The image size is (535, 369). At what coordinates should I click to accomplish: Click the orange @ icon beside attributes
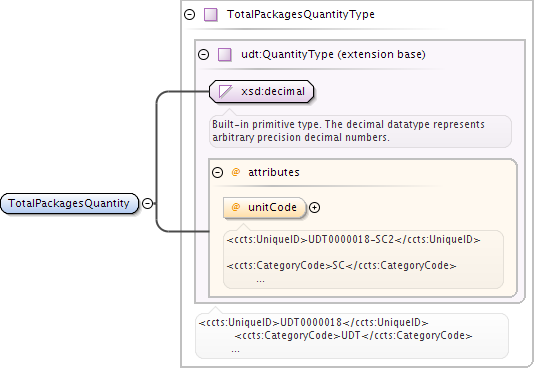(x=235, y=172)
